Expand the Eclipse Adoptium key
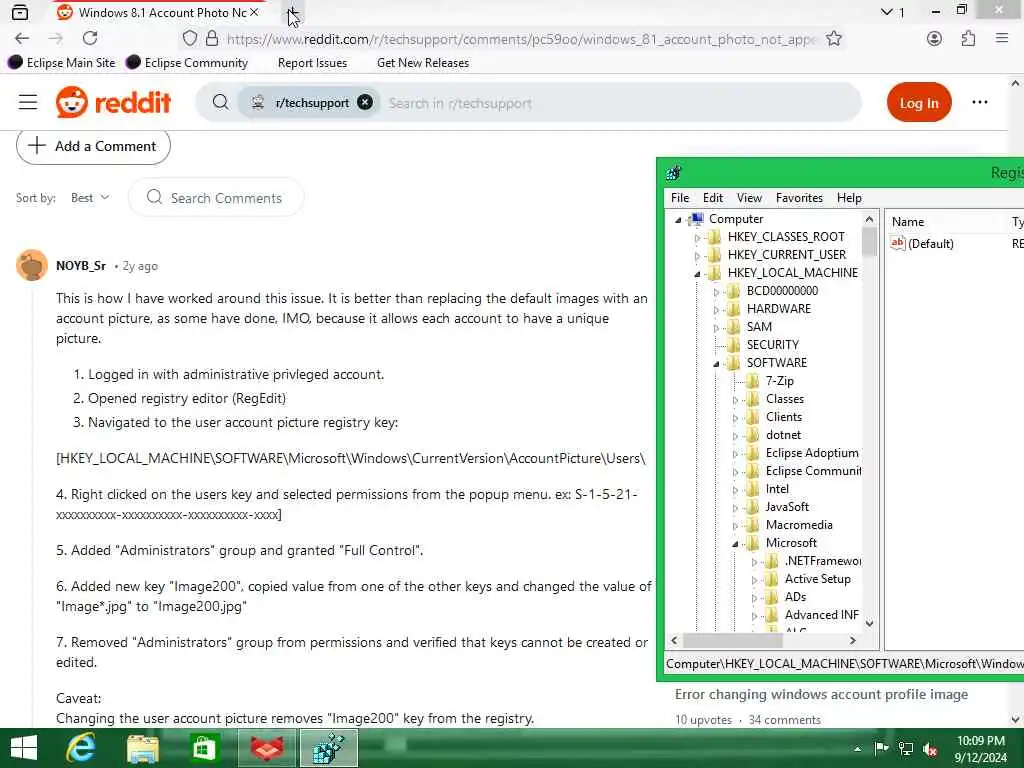1024x768 pixels. pos(735,454)
